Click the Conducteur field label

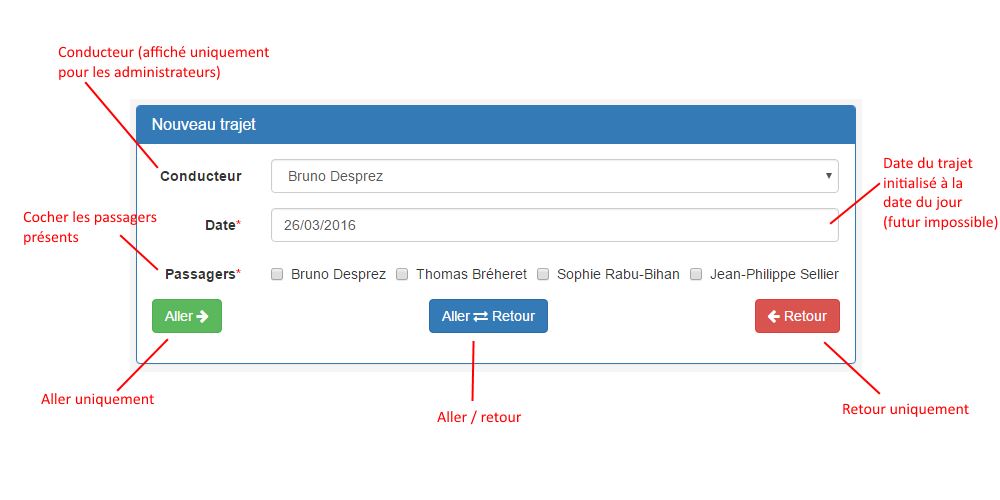coord(201,176)
